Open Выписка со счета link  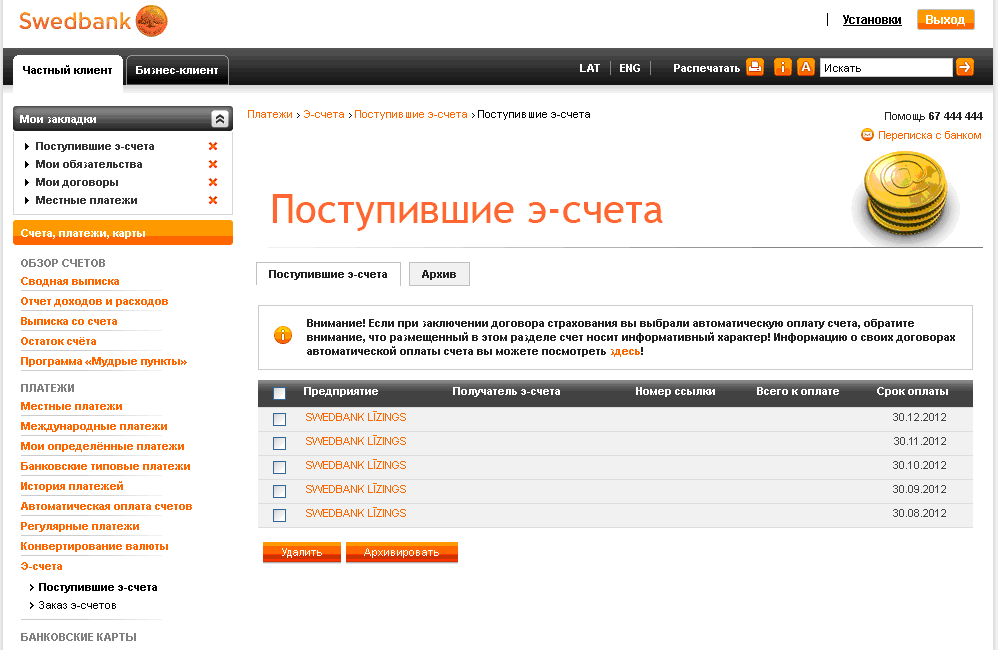coord(69,321)
